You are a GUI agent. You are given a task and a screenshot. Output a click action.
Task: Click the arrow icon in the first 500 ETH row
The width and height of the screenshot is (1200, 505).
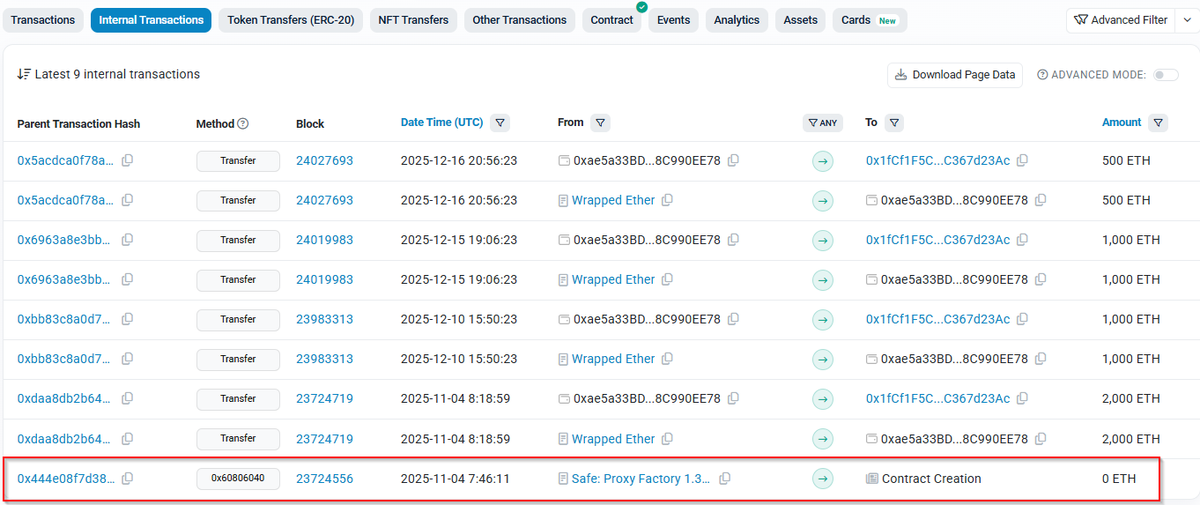pos(822,161)
